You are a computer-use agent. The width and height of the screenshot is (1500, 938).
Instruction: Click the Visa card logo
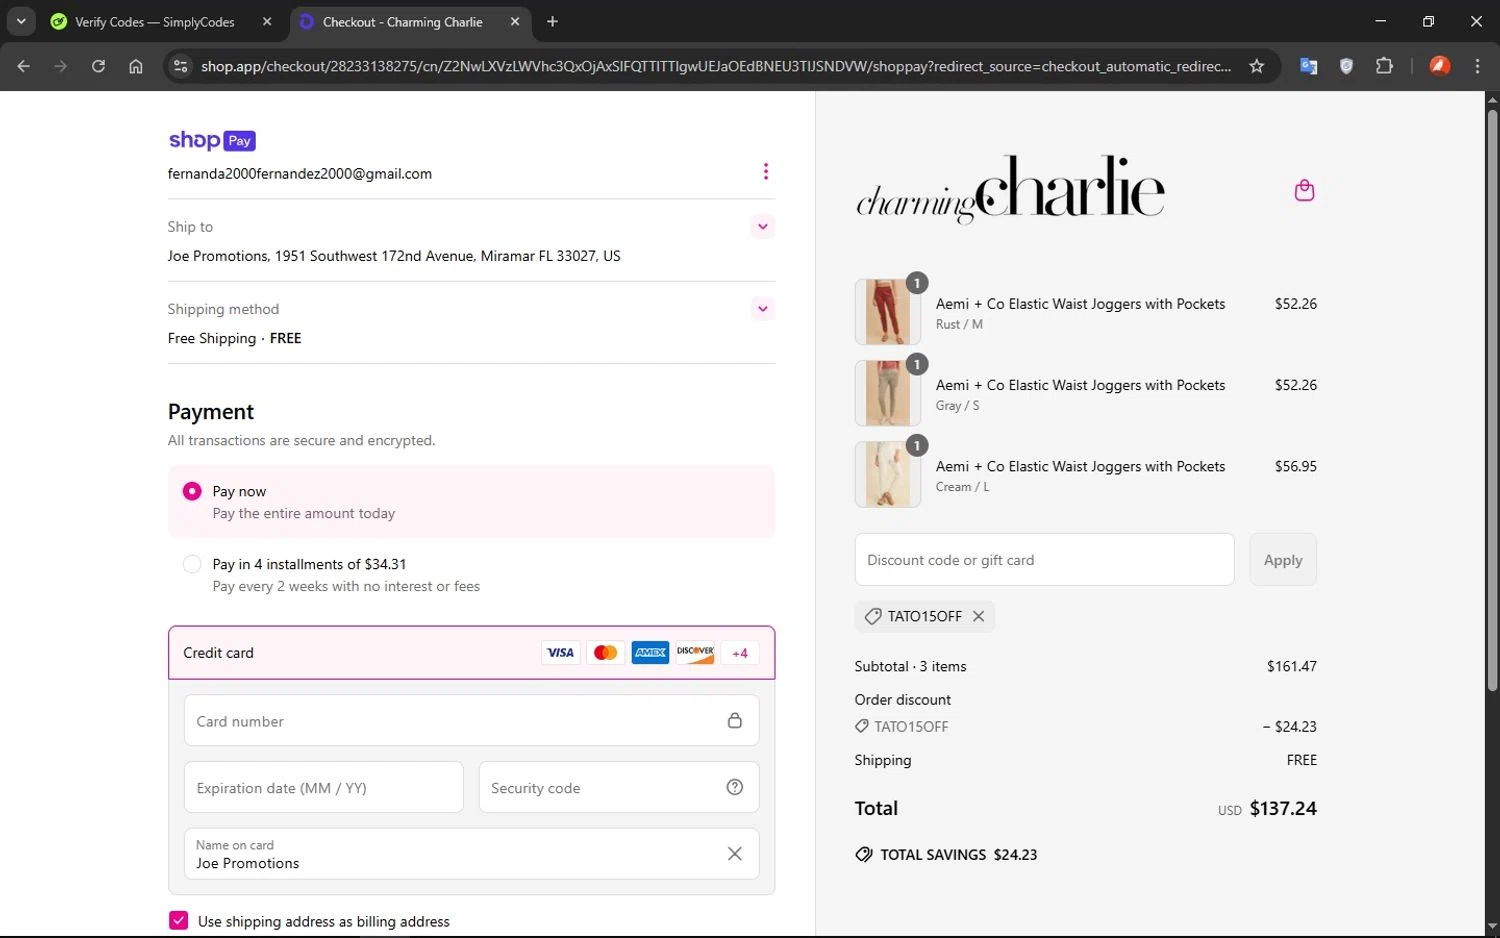[561, 653]
